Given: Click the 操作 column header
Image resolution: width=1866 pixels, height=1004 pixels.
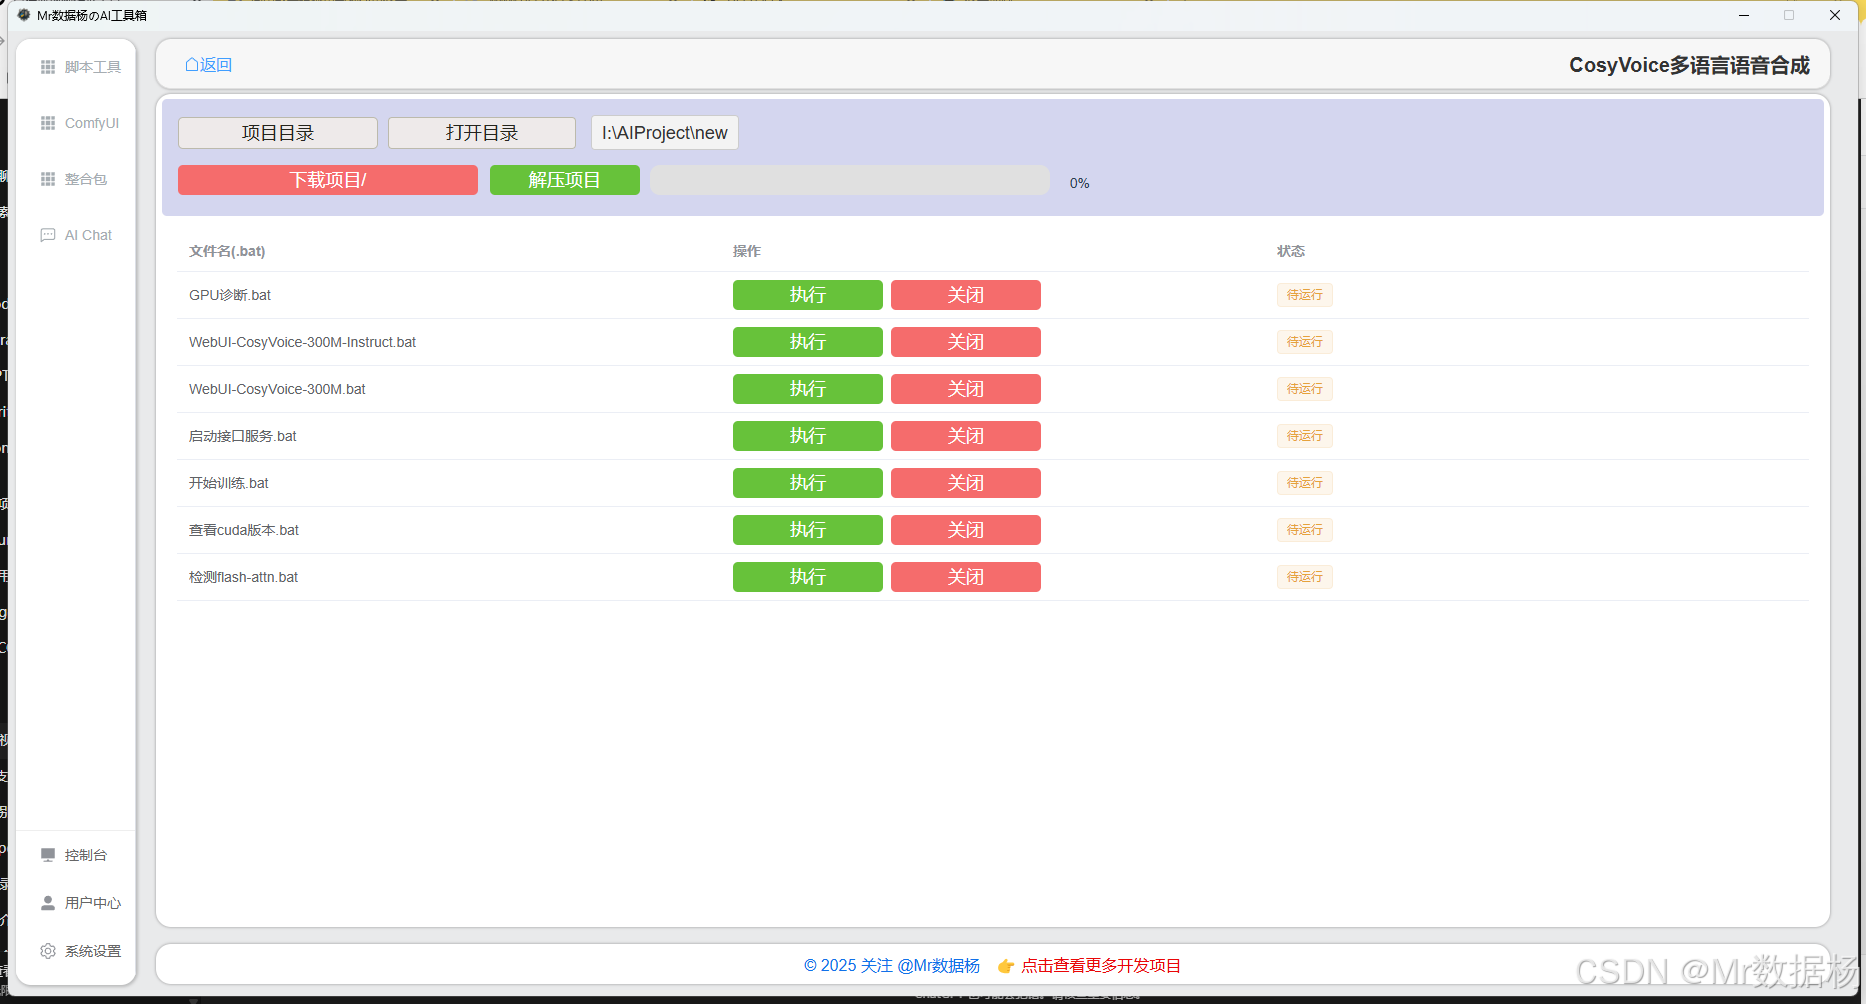Looking at the screenshot, I should click(x=747, y=251).
